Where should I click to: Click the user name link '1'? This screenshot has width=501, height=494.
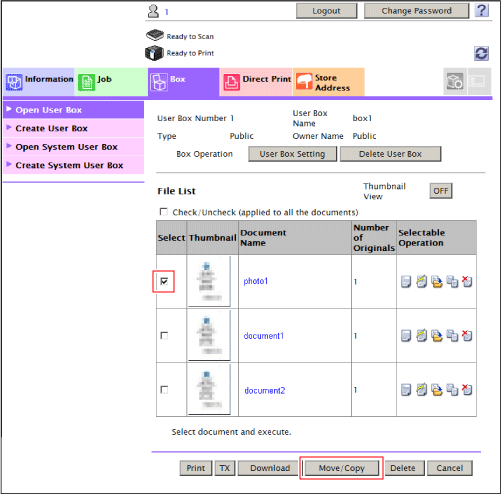167,12
